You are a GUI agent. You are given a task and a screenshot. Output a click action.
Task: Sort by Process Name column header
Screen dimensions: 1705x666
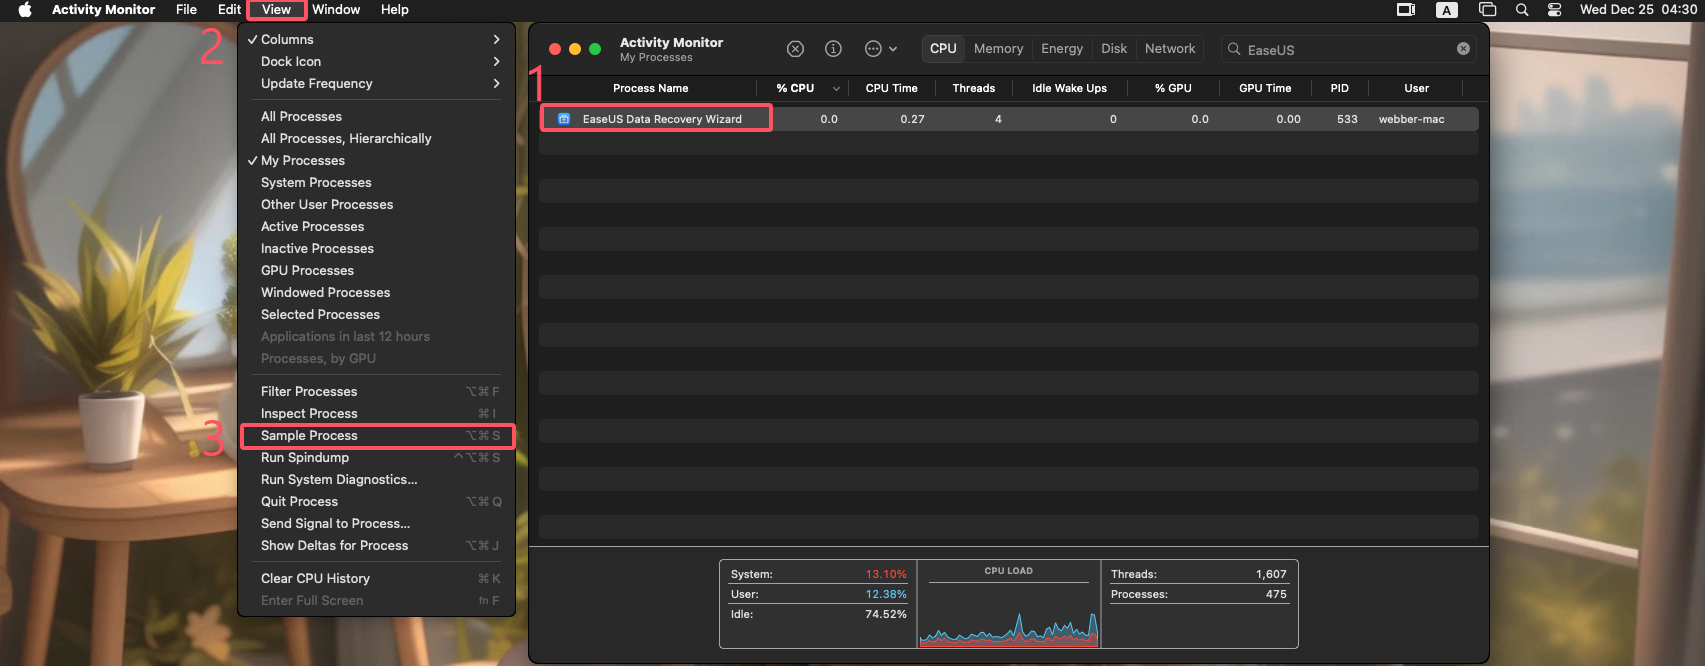[650, 88]
